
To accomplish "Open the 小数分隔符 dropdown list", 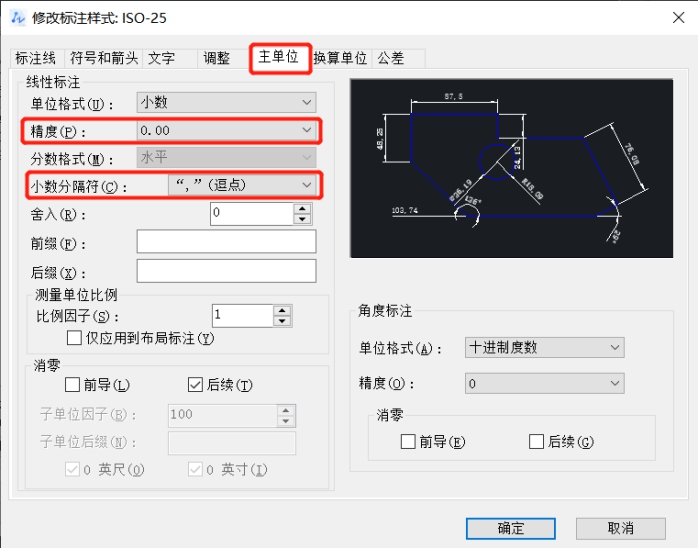I will 242,185.
